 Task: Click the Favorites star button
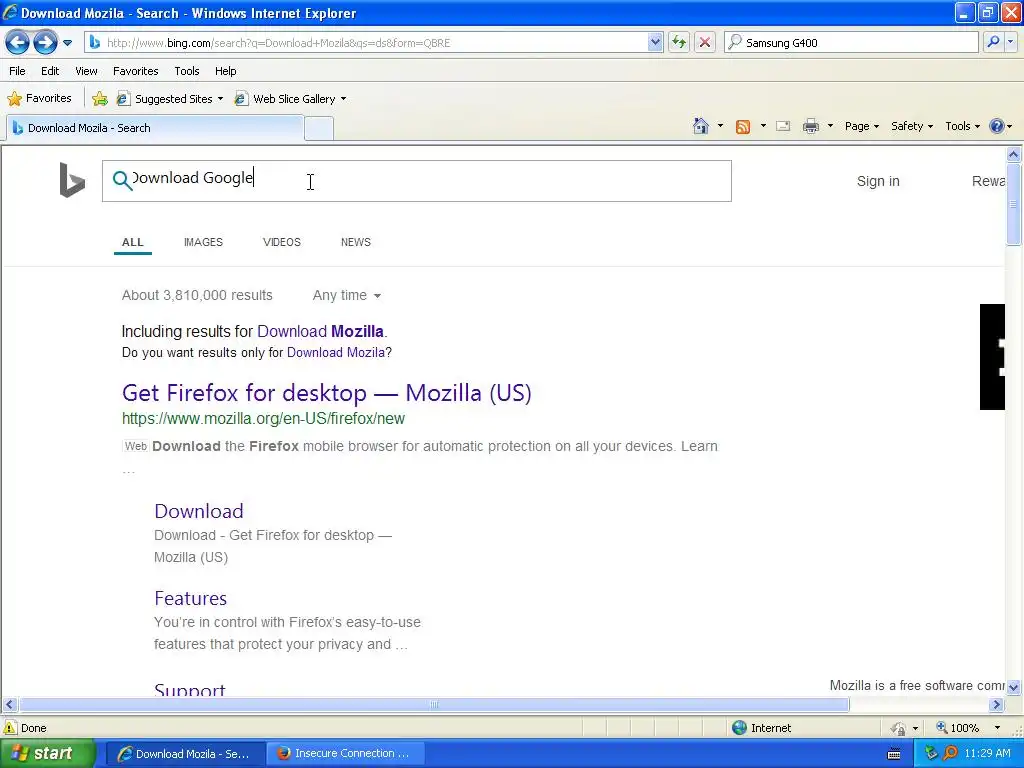pyautogui.click(x=39, y=99)
